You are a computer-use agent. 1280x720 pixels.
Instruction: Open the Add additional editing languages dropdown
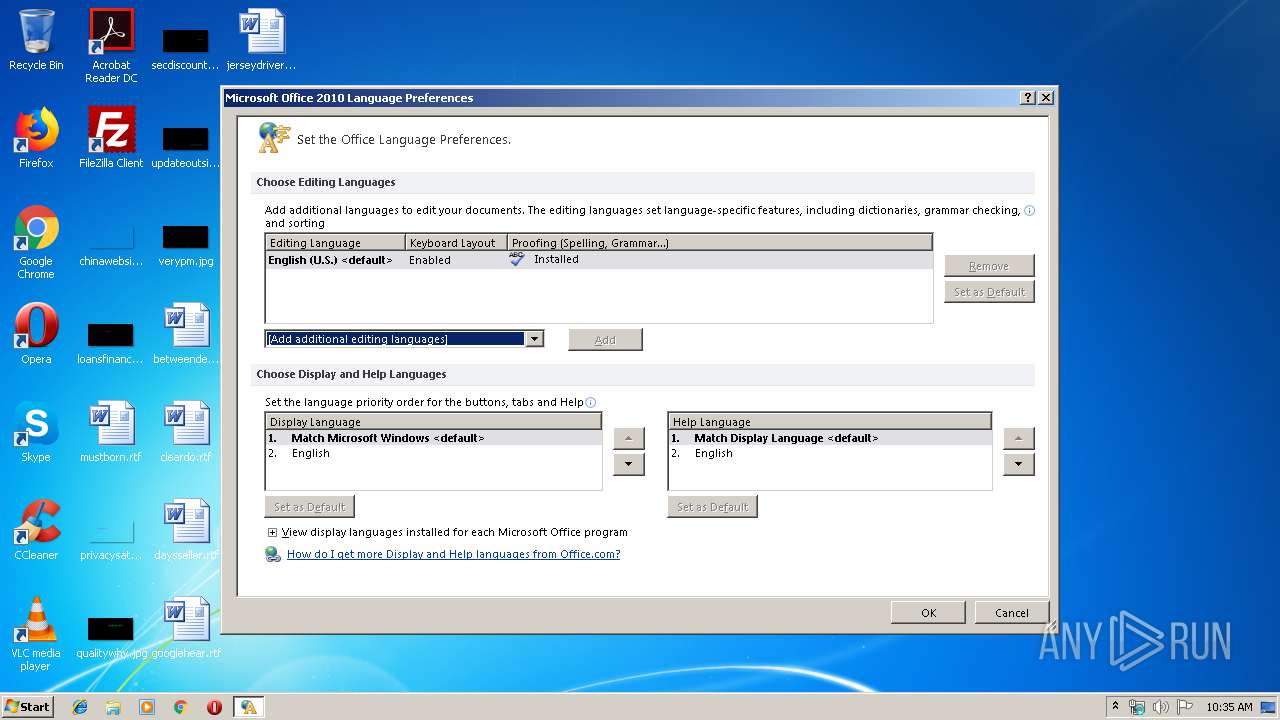coord(535,339)
